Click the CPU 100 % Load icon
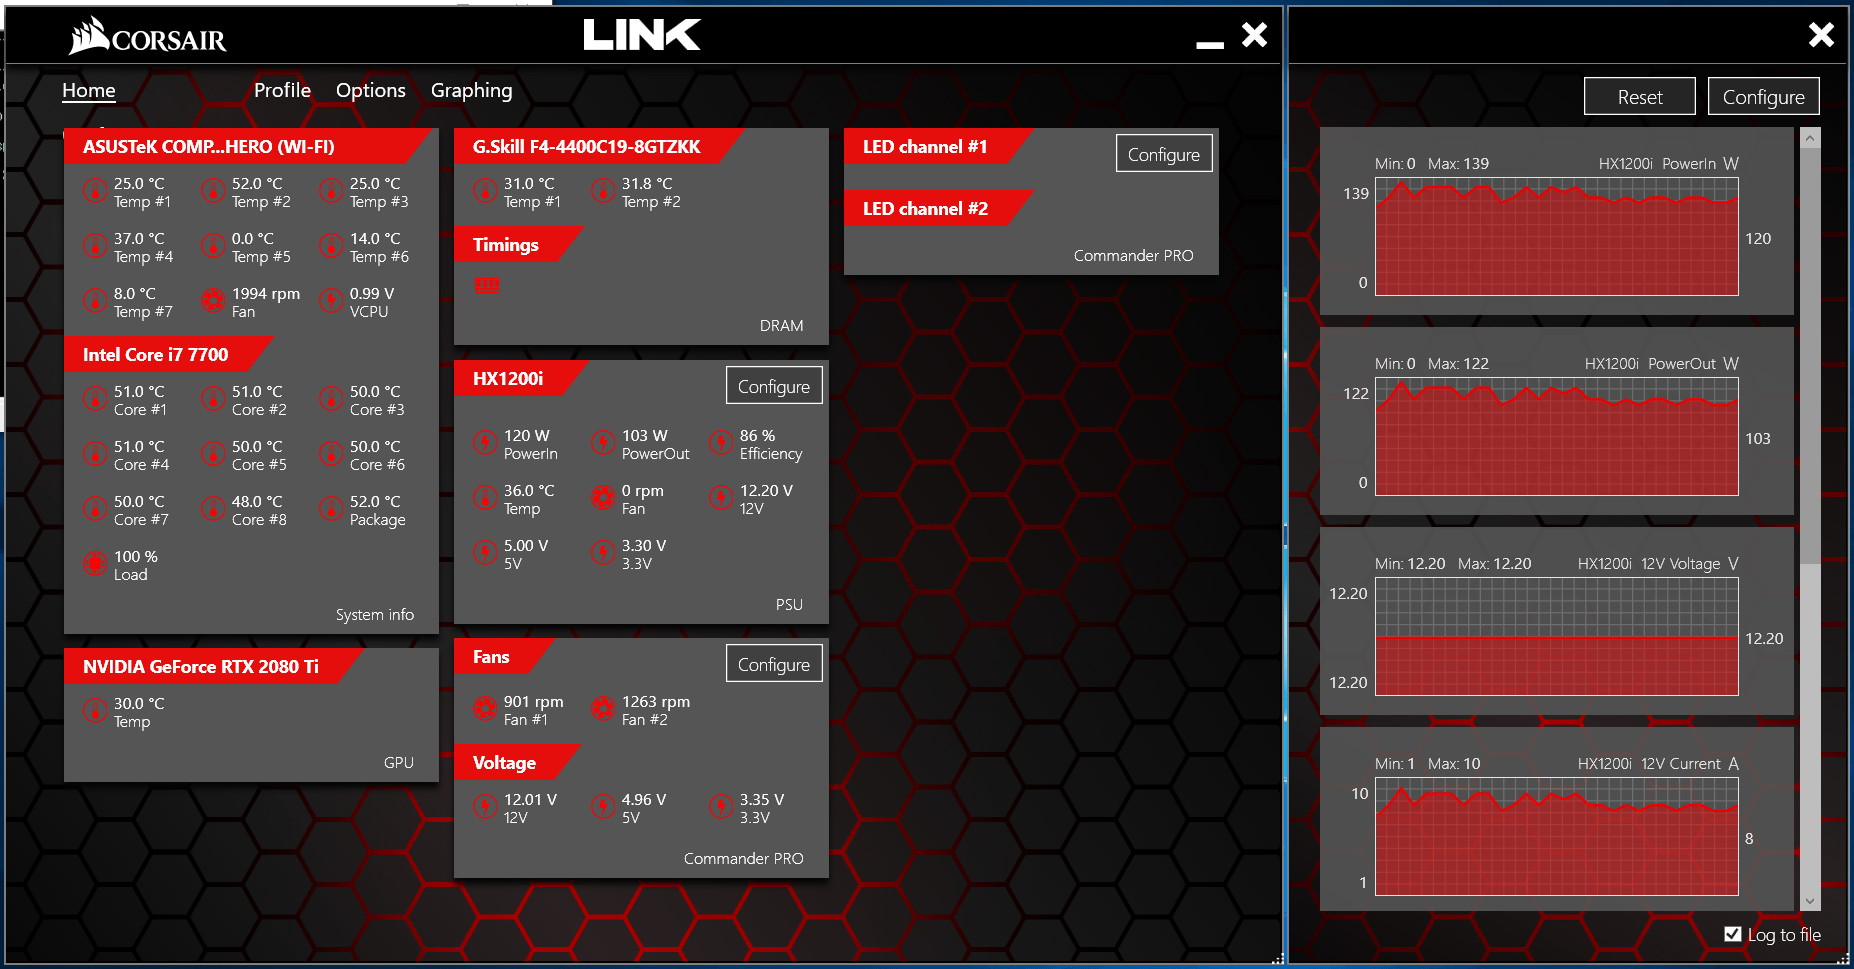The height and width of the screenshot is (969, 1854). 95,563
